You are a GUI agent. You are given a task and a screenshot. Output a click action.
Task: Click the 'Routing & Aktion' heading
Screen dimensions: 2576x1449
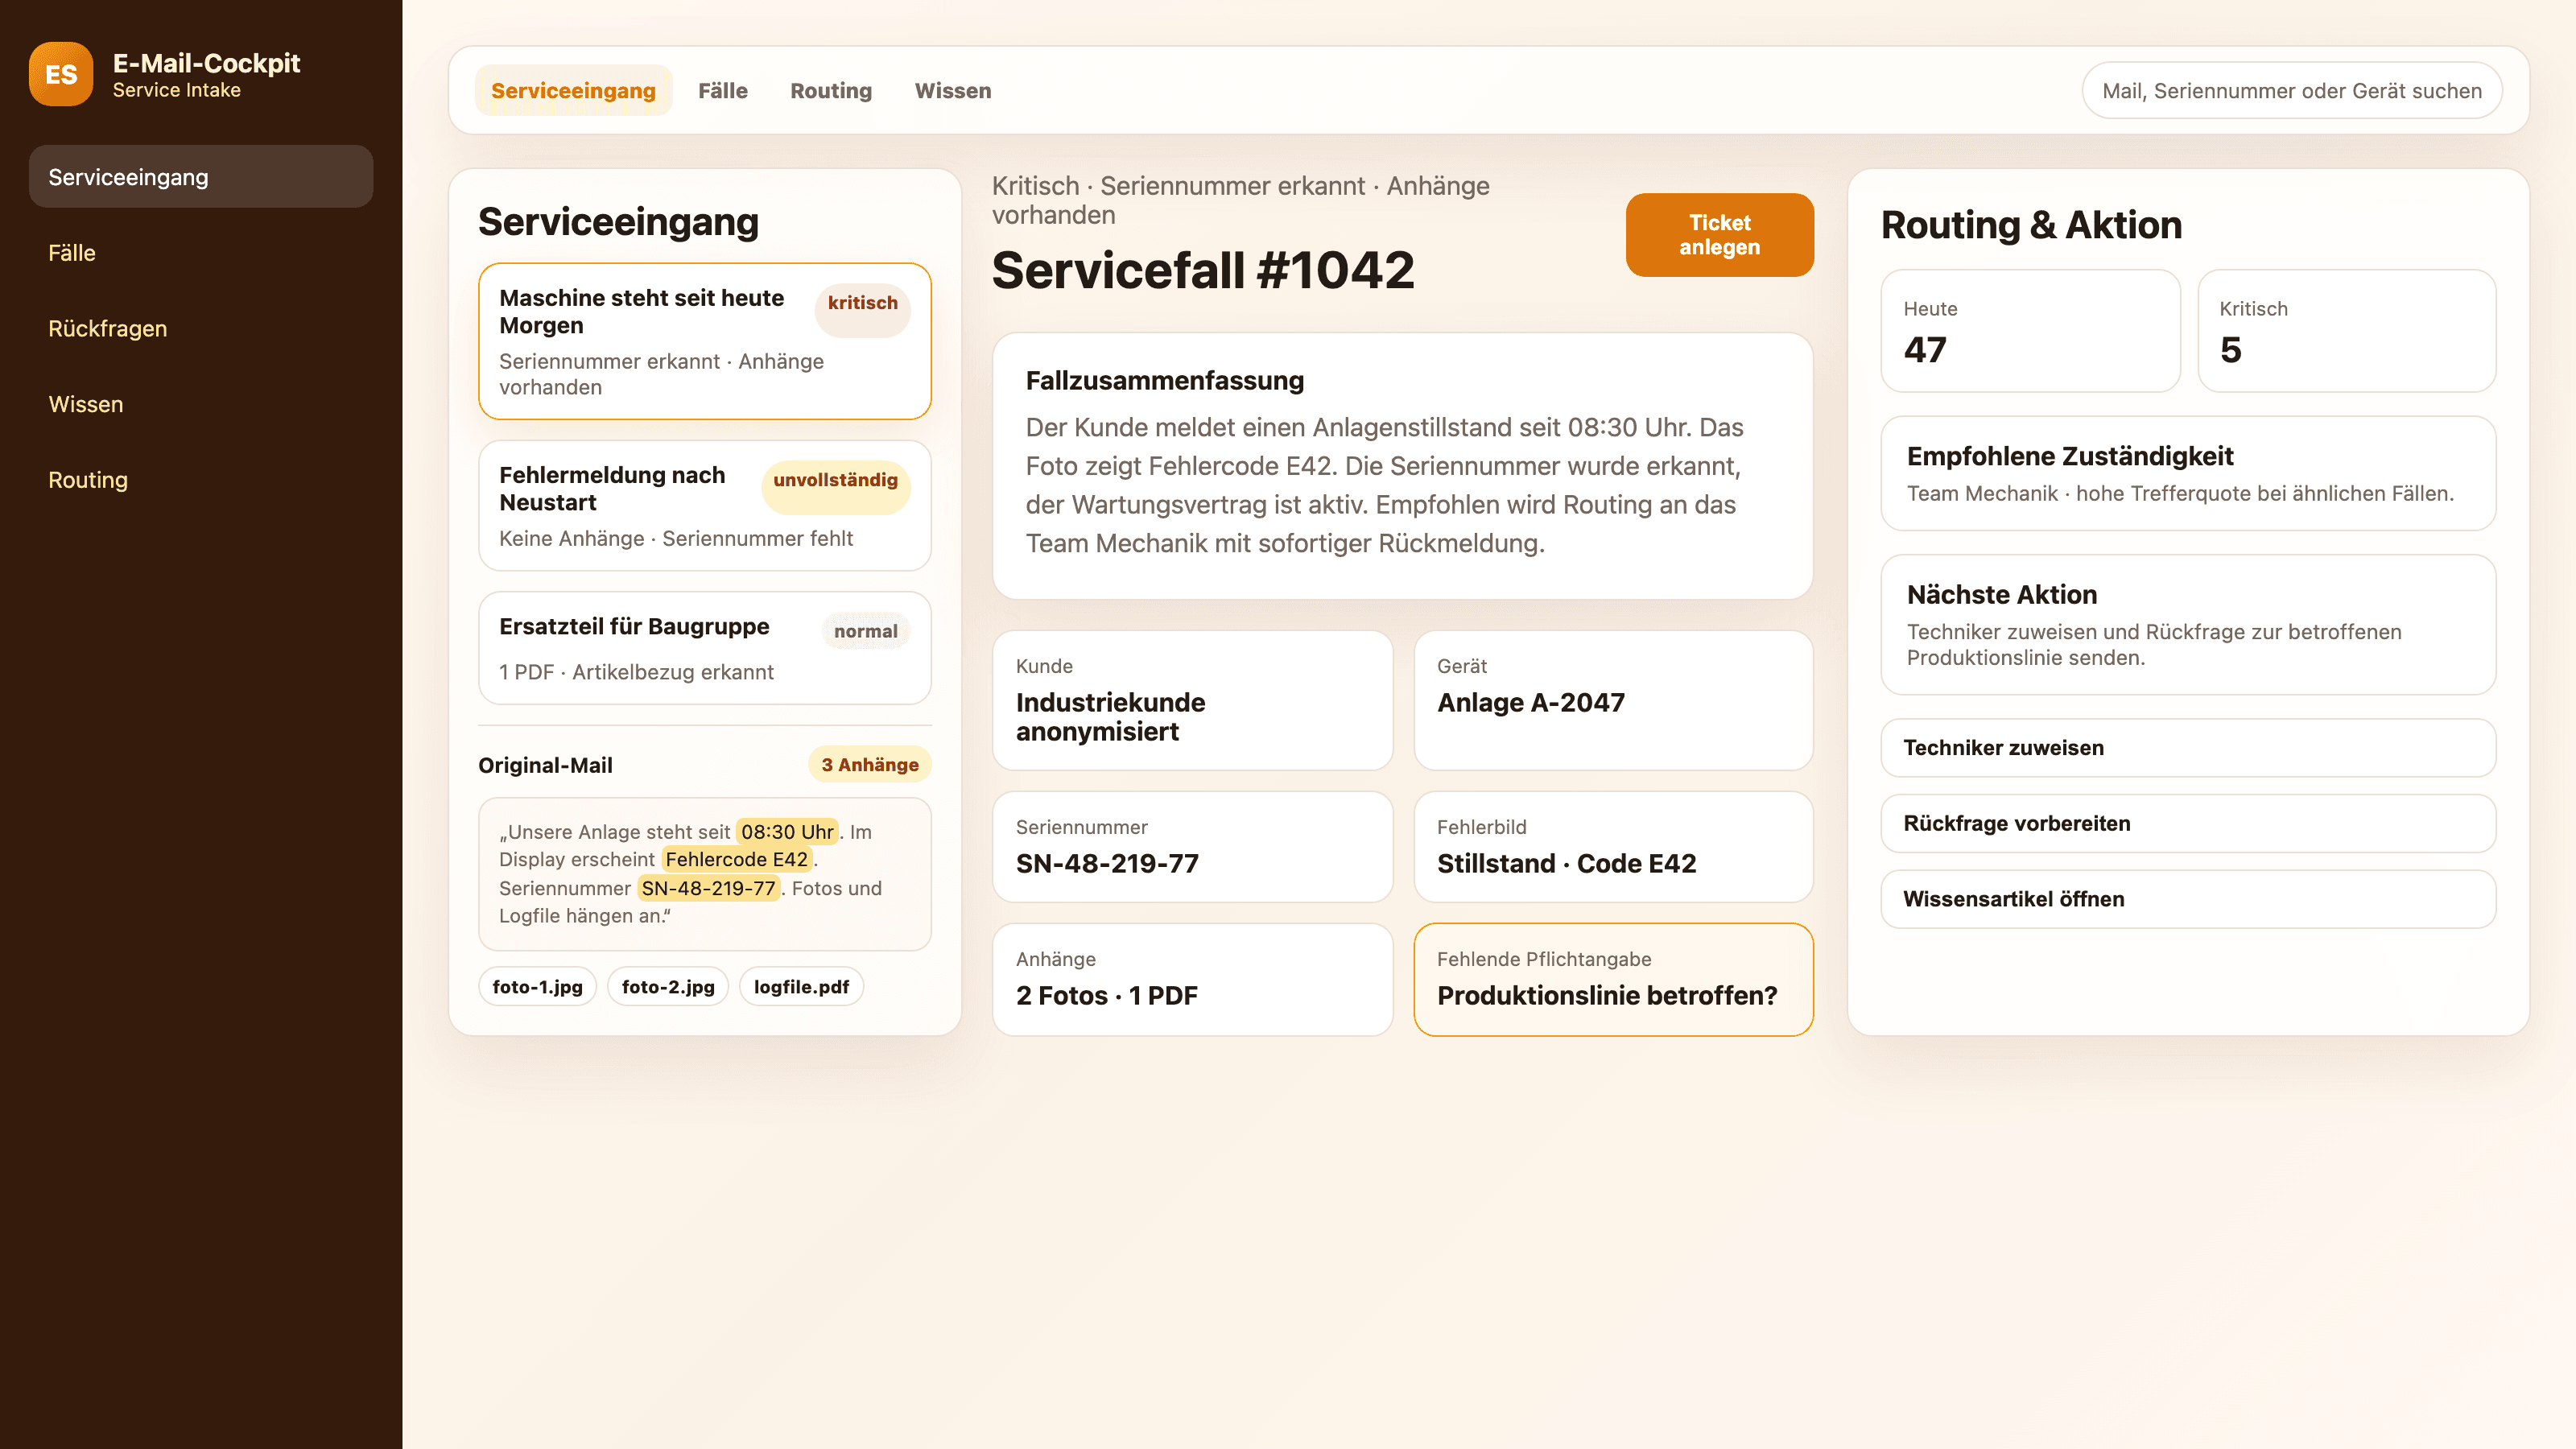(x=2031, y=225)
